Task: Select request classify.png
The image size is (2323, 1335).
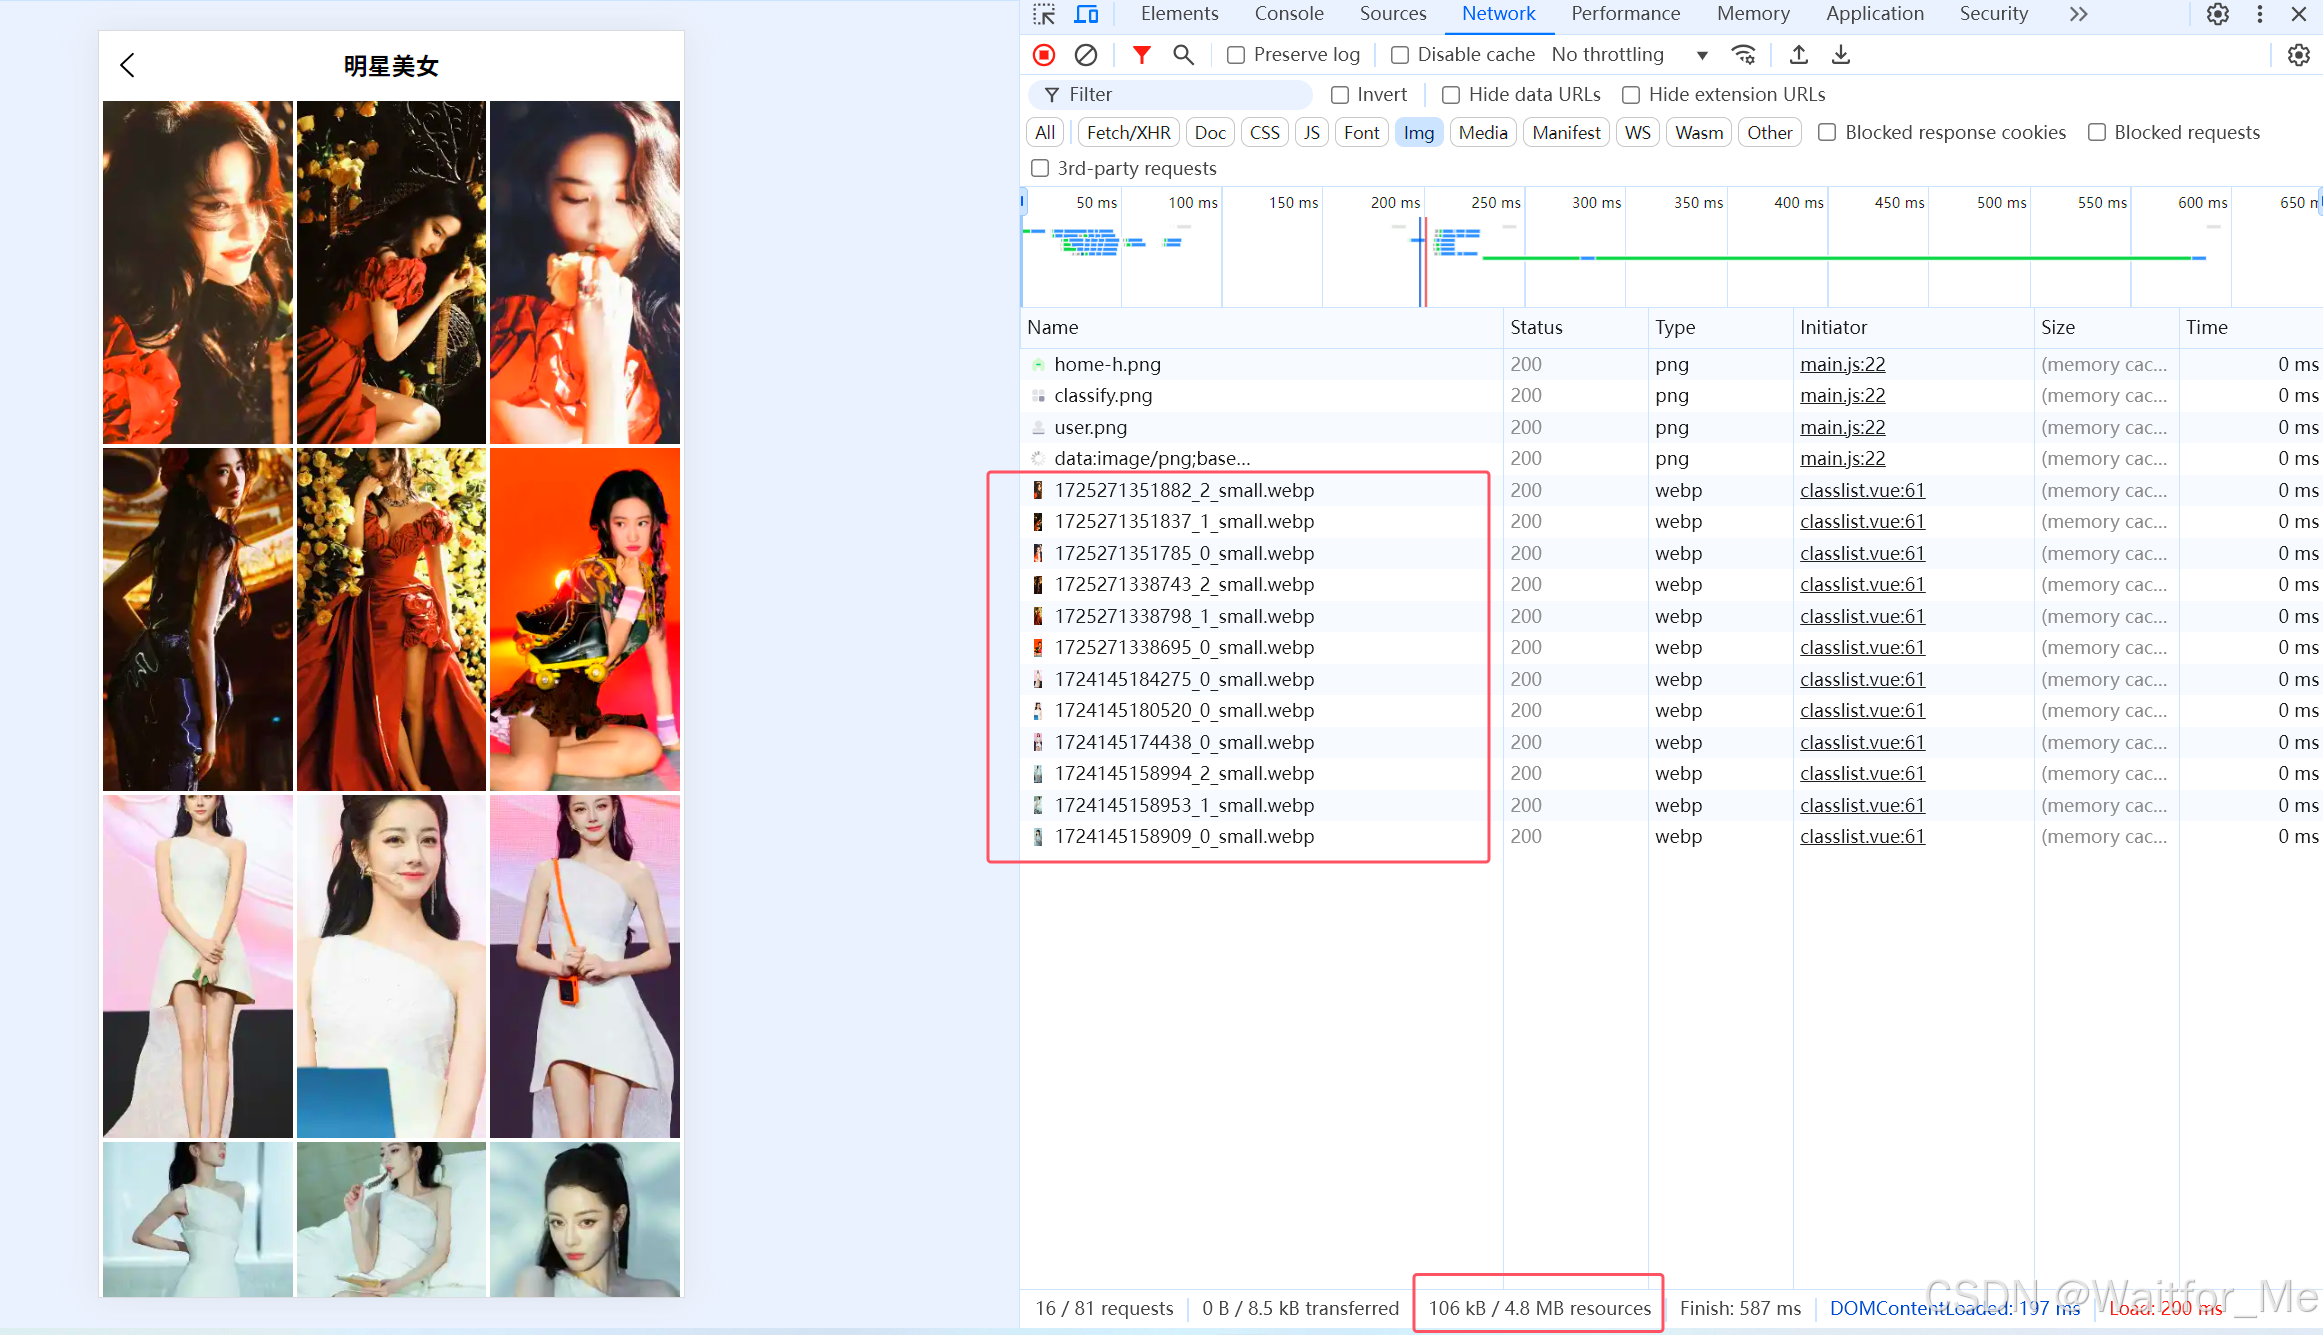Action: (x=1102, y=396)
